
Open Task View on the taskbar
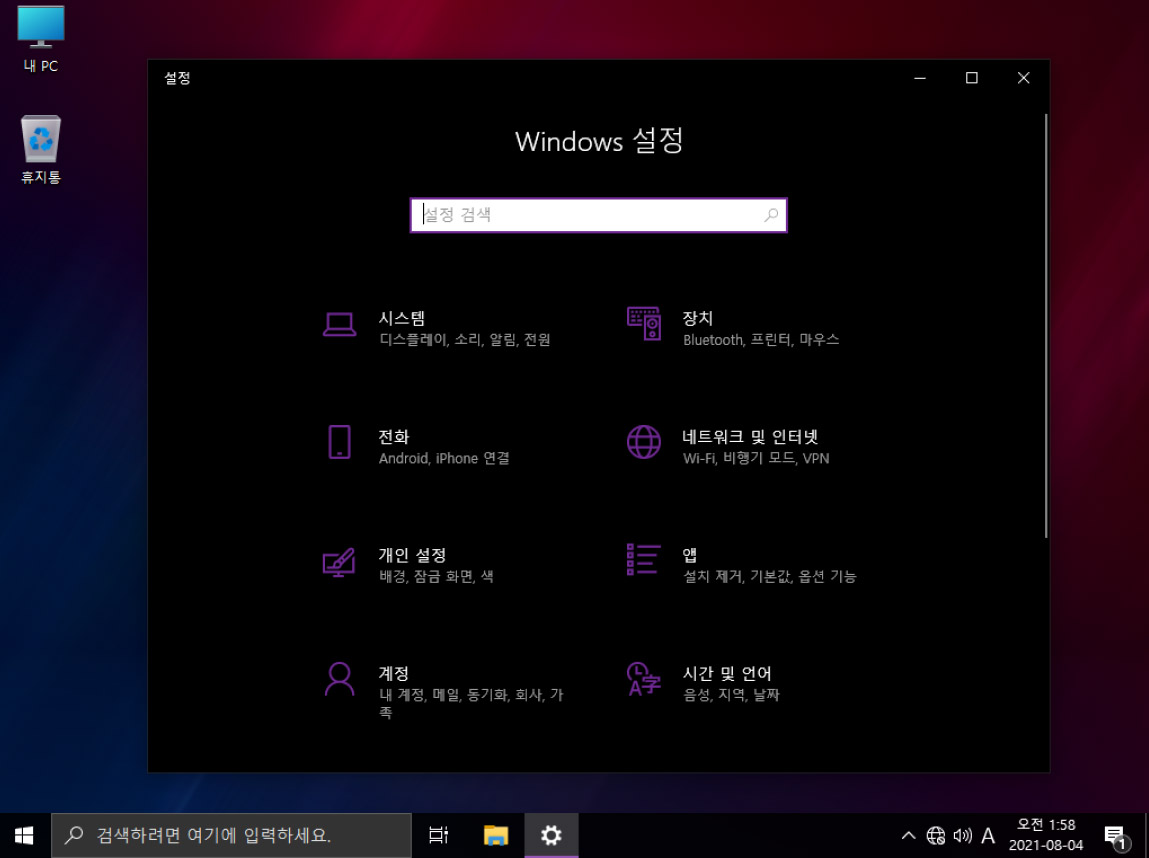438,835
